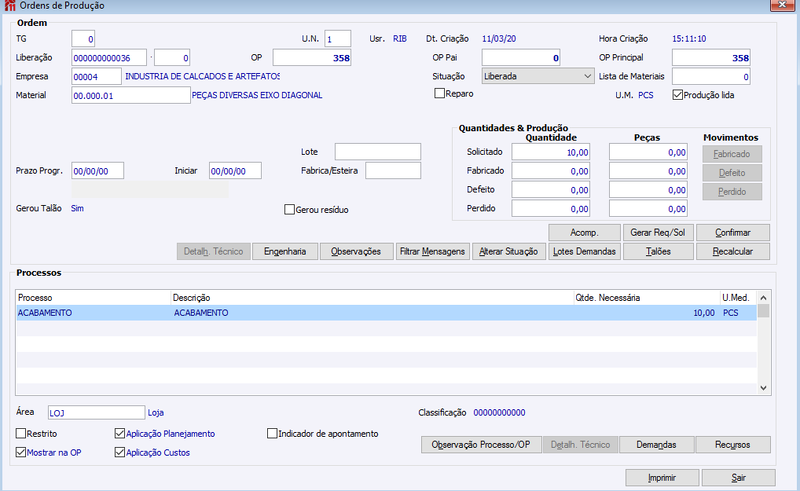
Task: Click the Iniciar date field
Action: pos(235,171)
